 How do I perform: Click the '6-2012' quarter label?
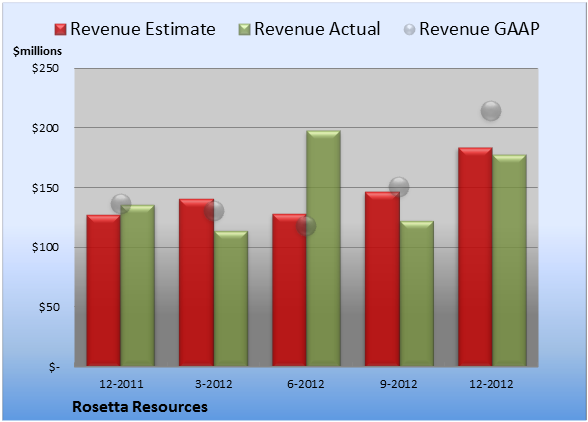[306, 384]
